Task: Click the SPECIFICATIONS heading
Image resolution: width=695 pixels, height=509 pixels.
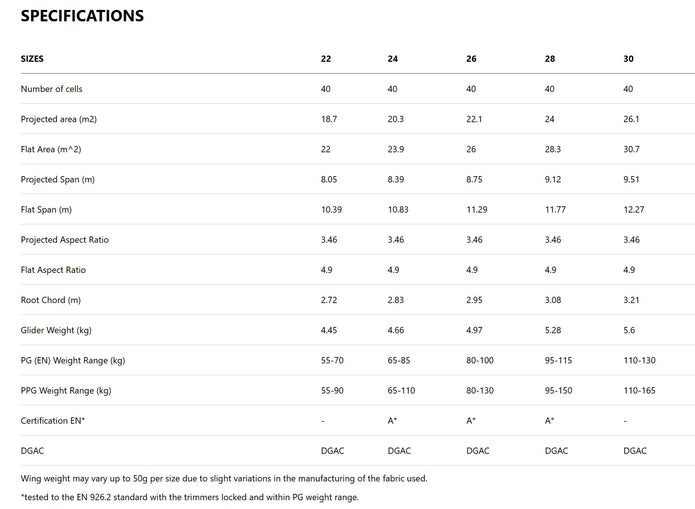Action: click(82, 16)
